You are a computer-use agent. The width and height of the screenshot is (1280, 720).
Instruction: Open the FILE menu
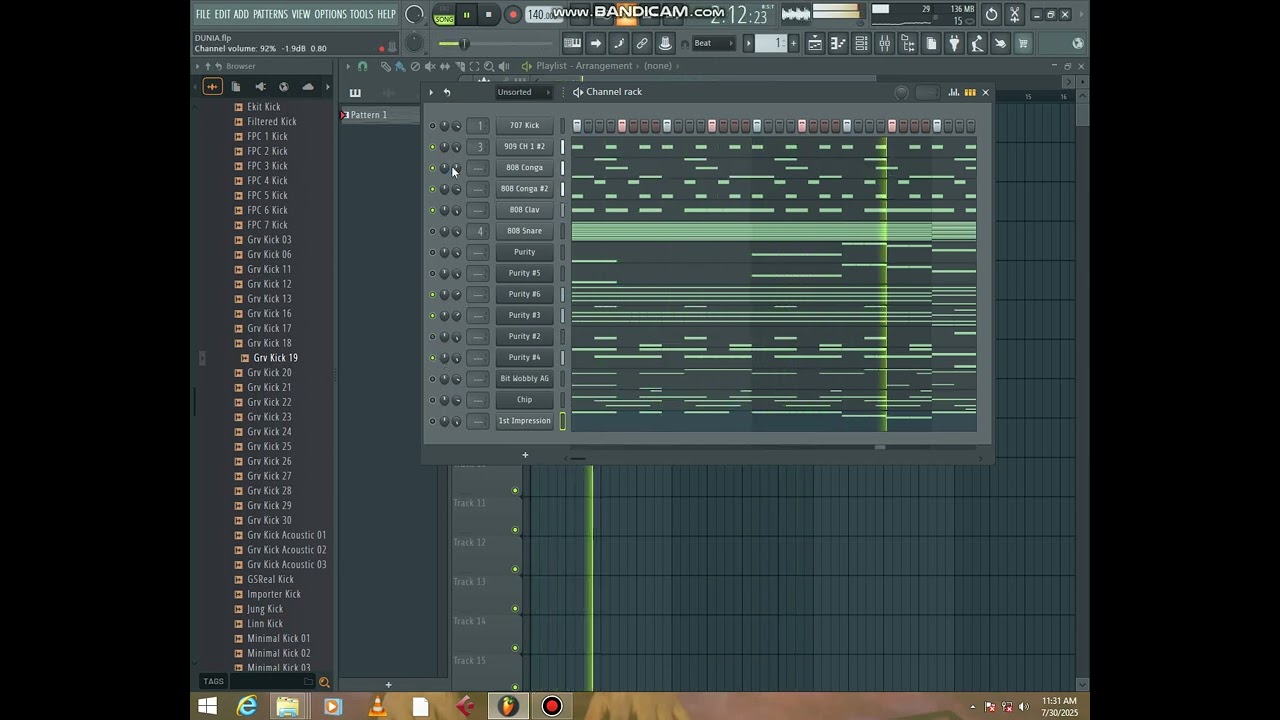click(203, 14)
